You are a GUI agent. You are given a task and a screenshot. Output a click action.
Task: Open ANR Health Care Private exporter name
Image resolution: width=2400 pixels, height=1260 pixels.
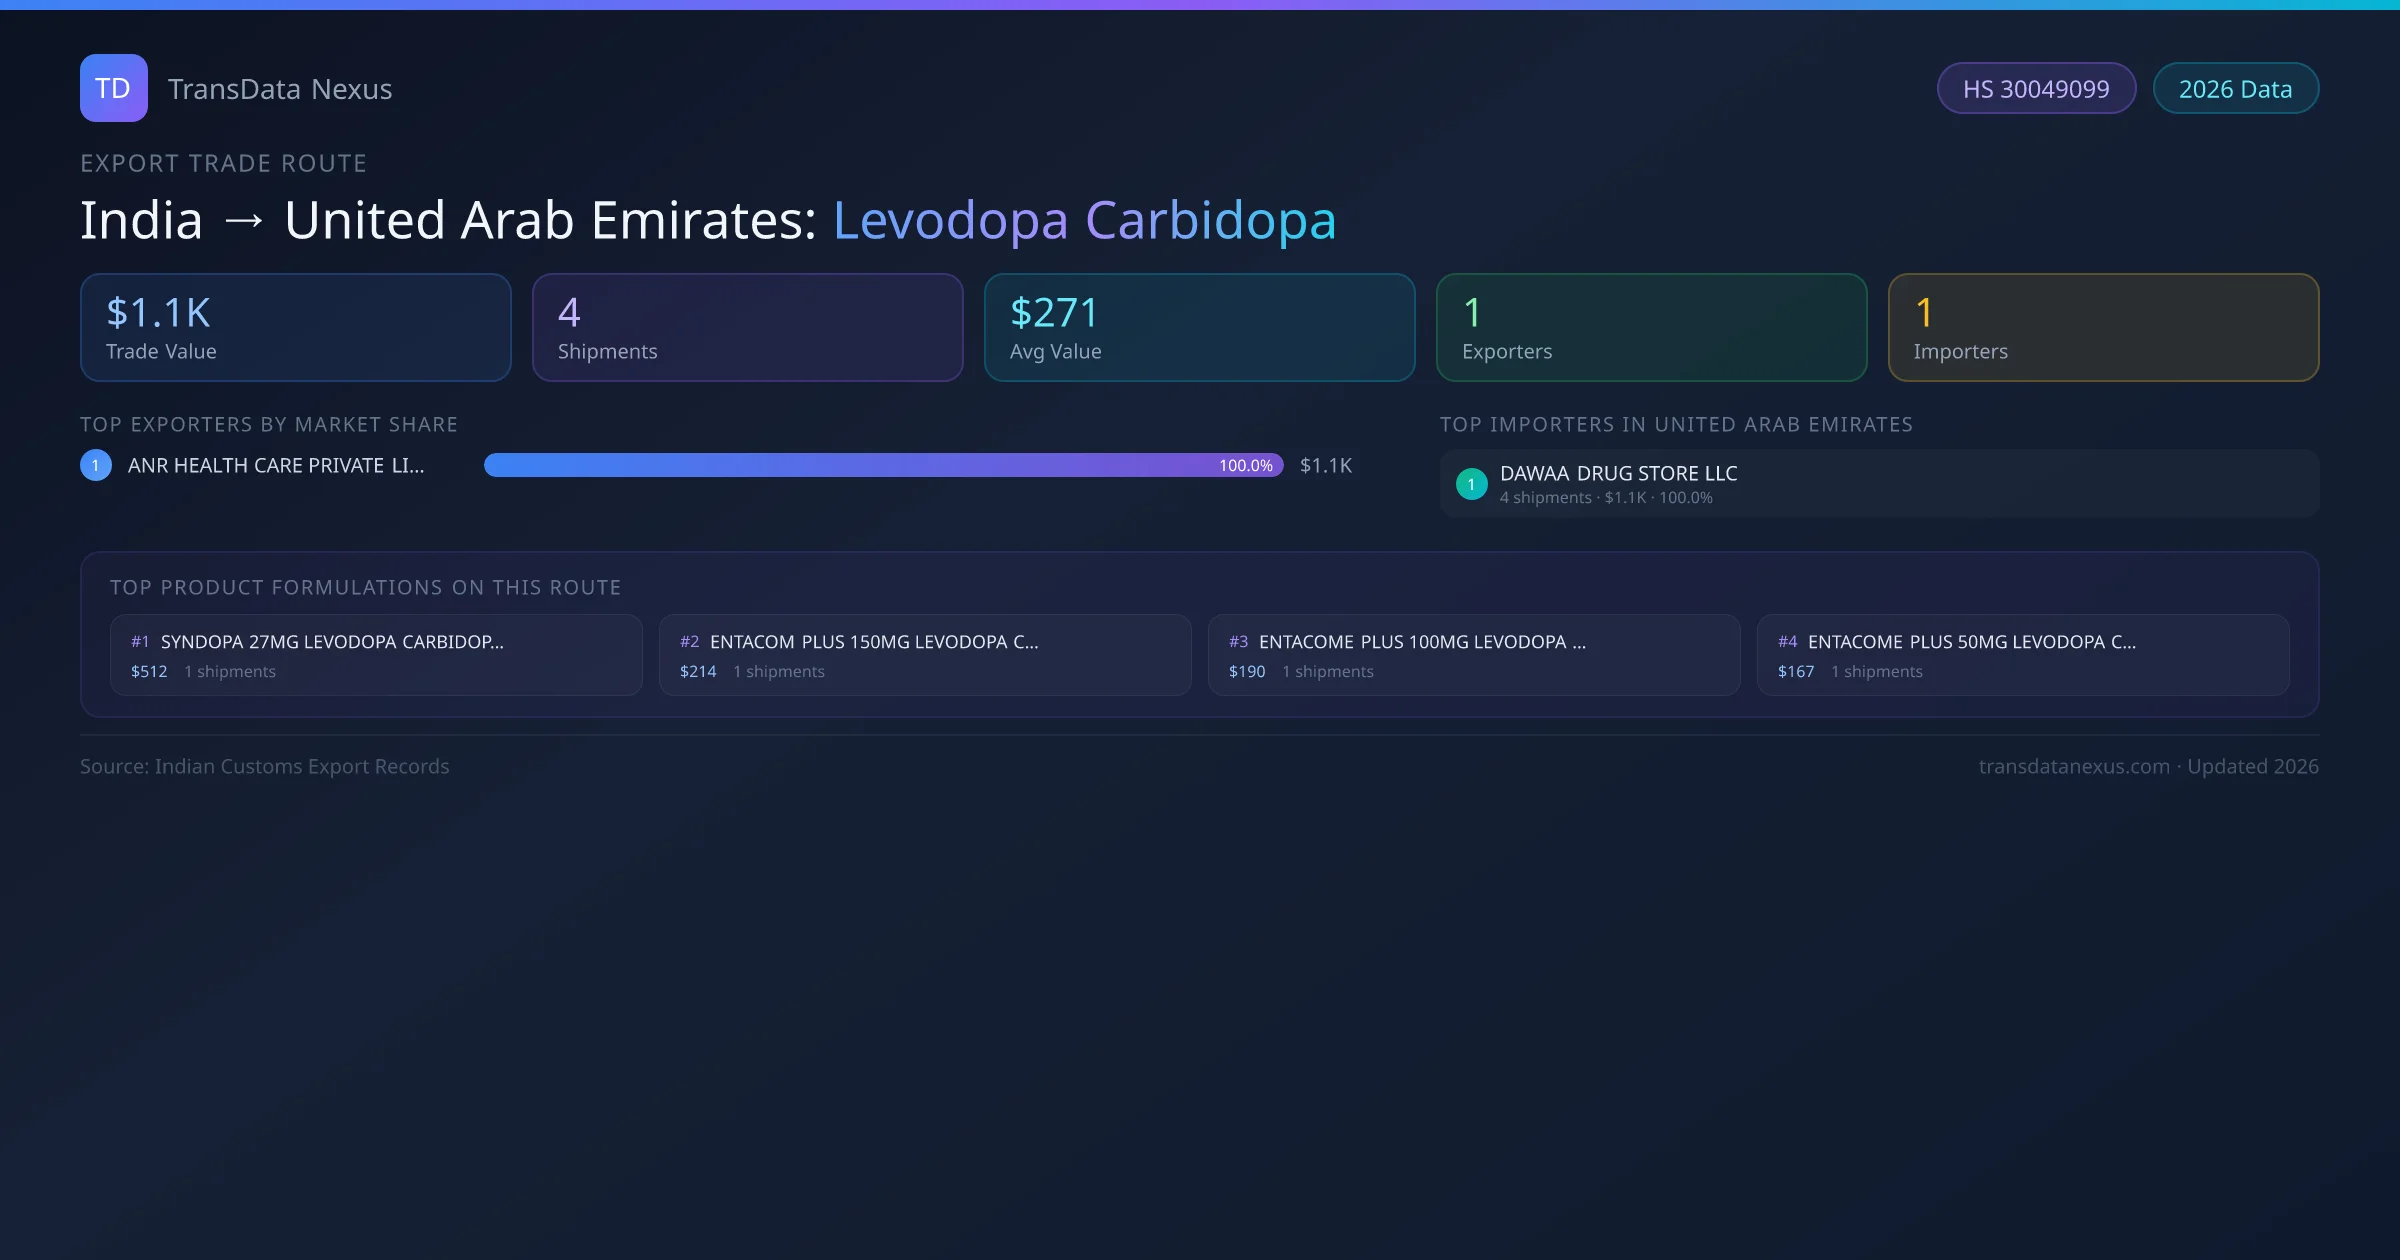click(276, 466)
